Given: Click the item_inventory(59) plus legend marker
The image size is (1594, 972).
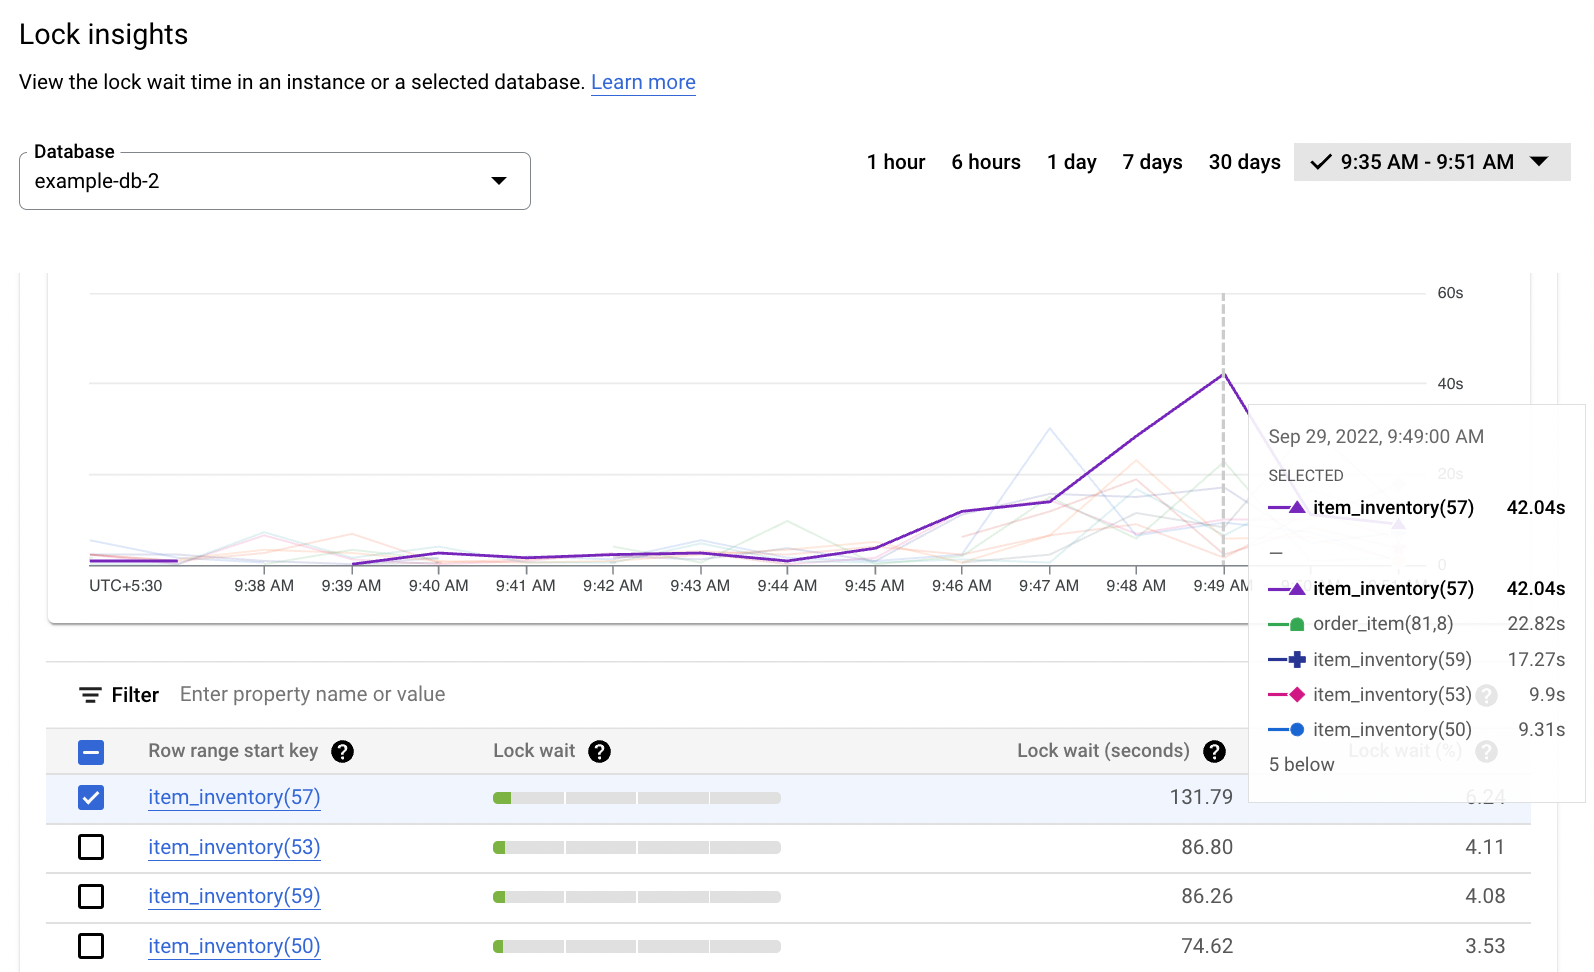Looking at the screenshot, I should 1296,660.
